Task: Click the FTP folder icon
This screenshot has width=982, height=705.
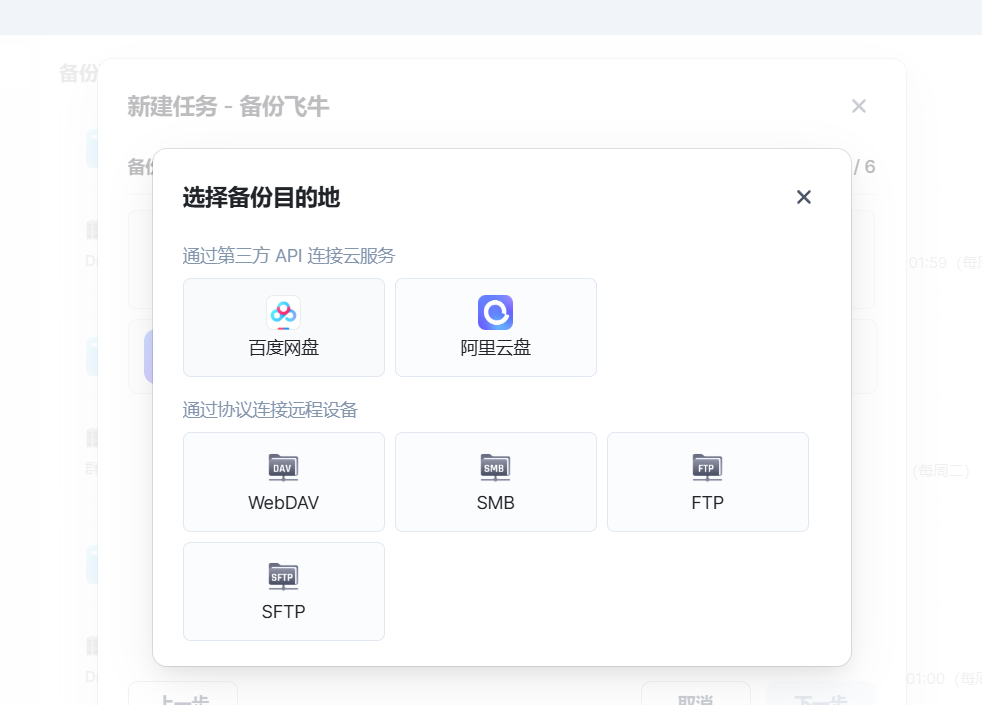Action: 707,468
